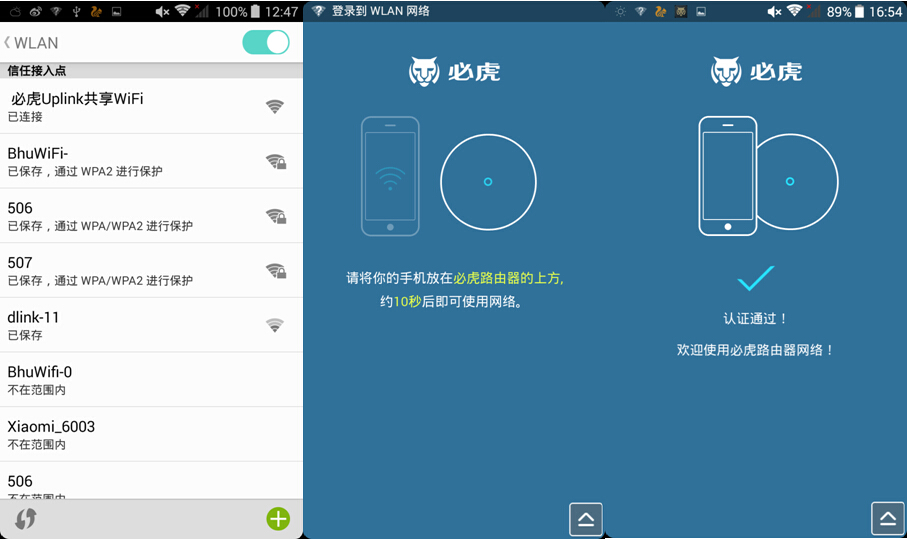907x539 pixels.
Task: Tap the locked signal icon for saved 506
Action: pyautogui.click(x=276, y=216)
